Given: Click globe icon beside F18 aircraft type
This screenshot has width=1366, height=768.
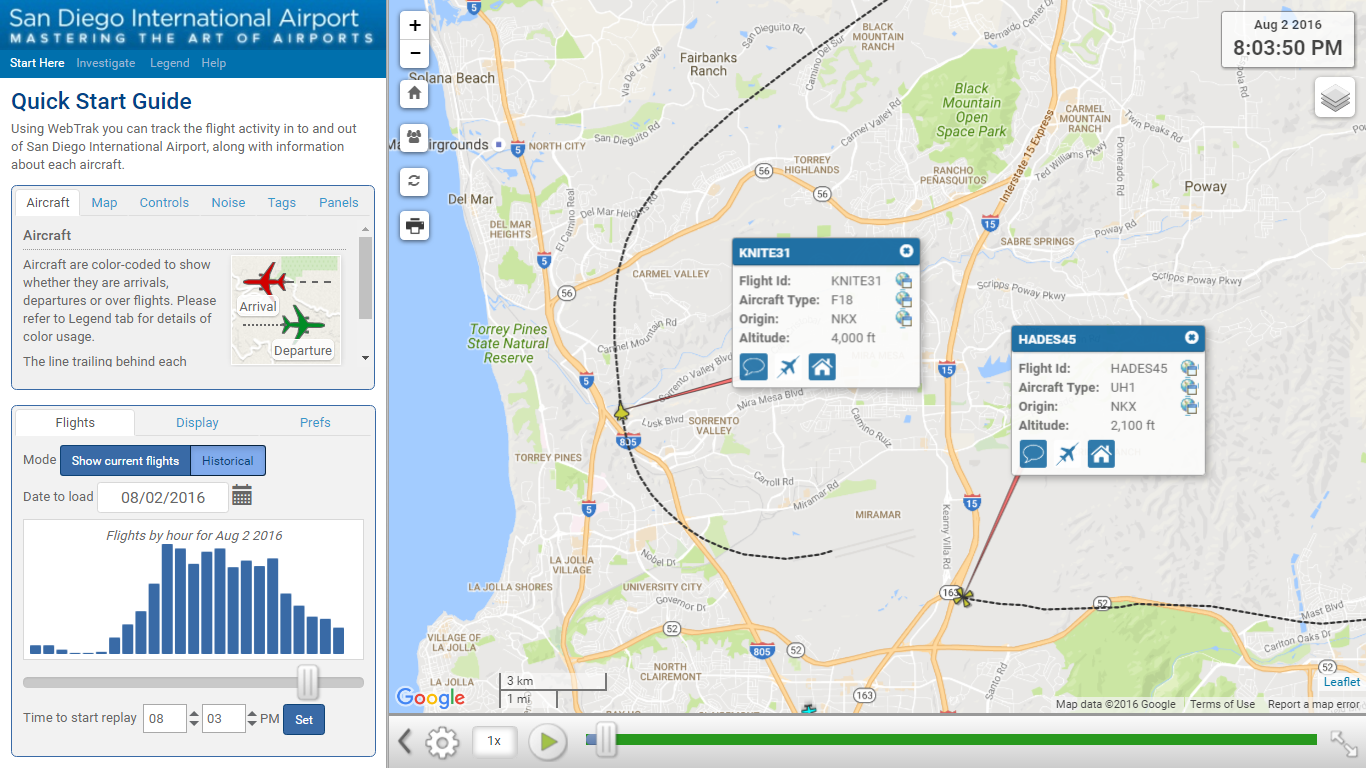Looking at the screenshot, I should 904,300.
